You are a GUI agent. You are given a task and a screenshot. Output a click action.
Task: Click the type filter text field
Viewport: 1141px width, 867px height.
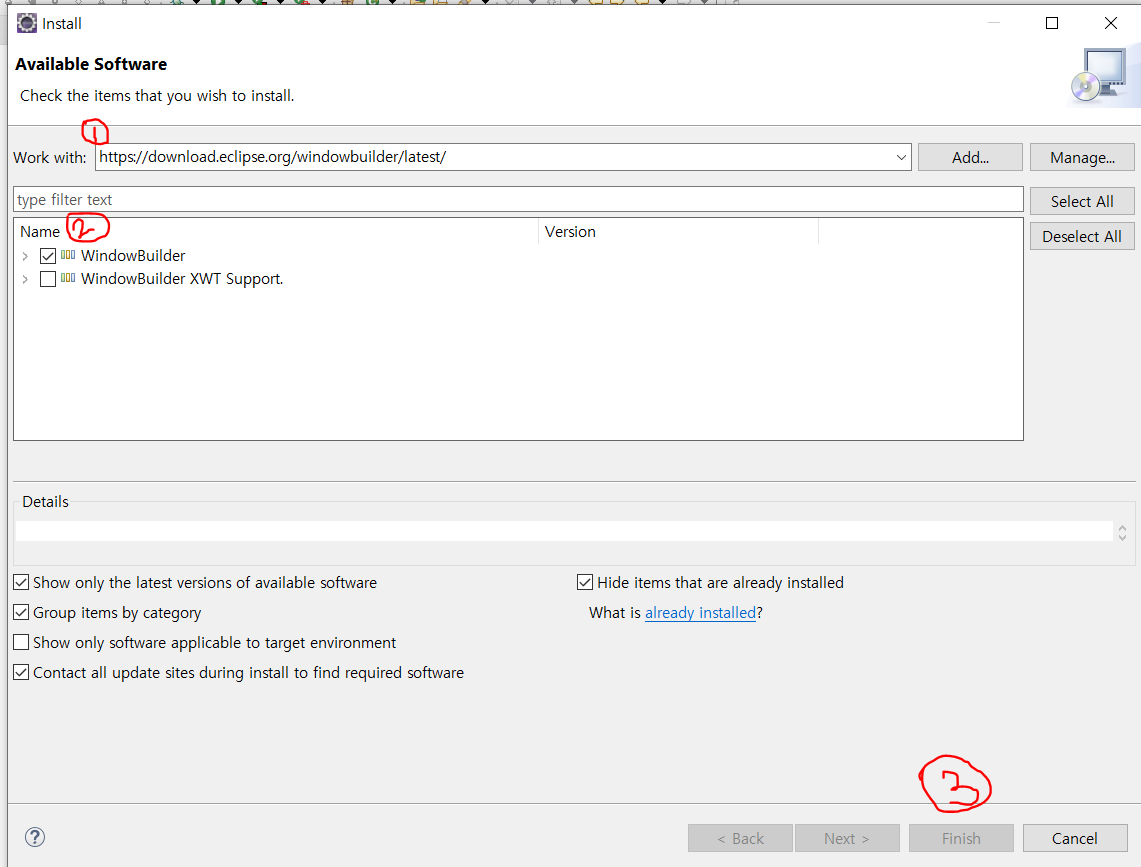pos(518,199)
